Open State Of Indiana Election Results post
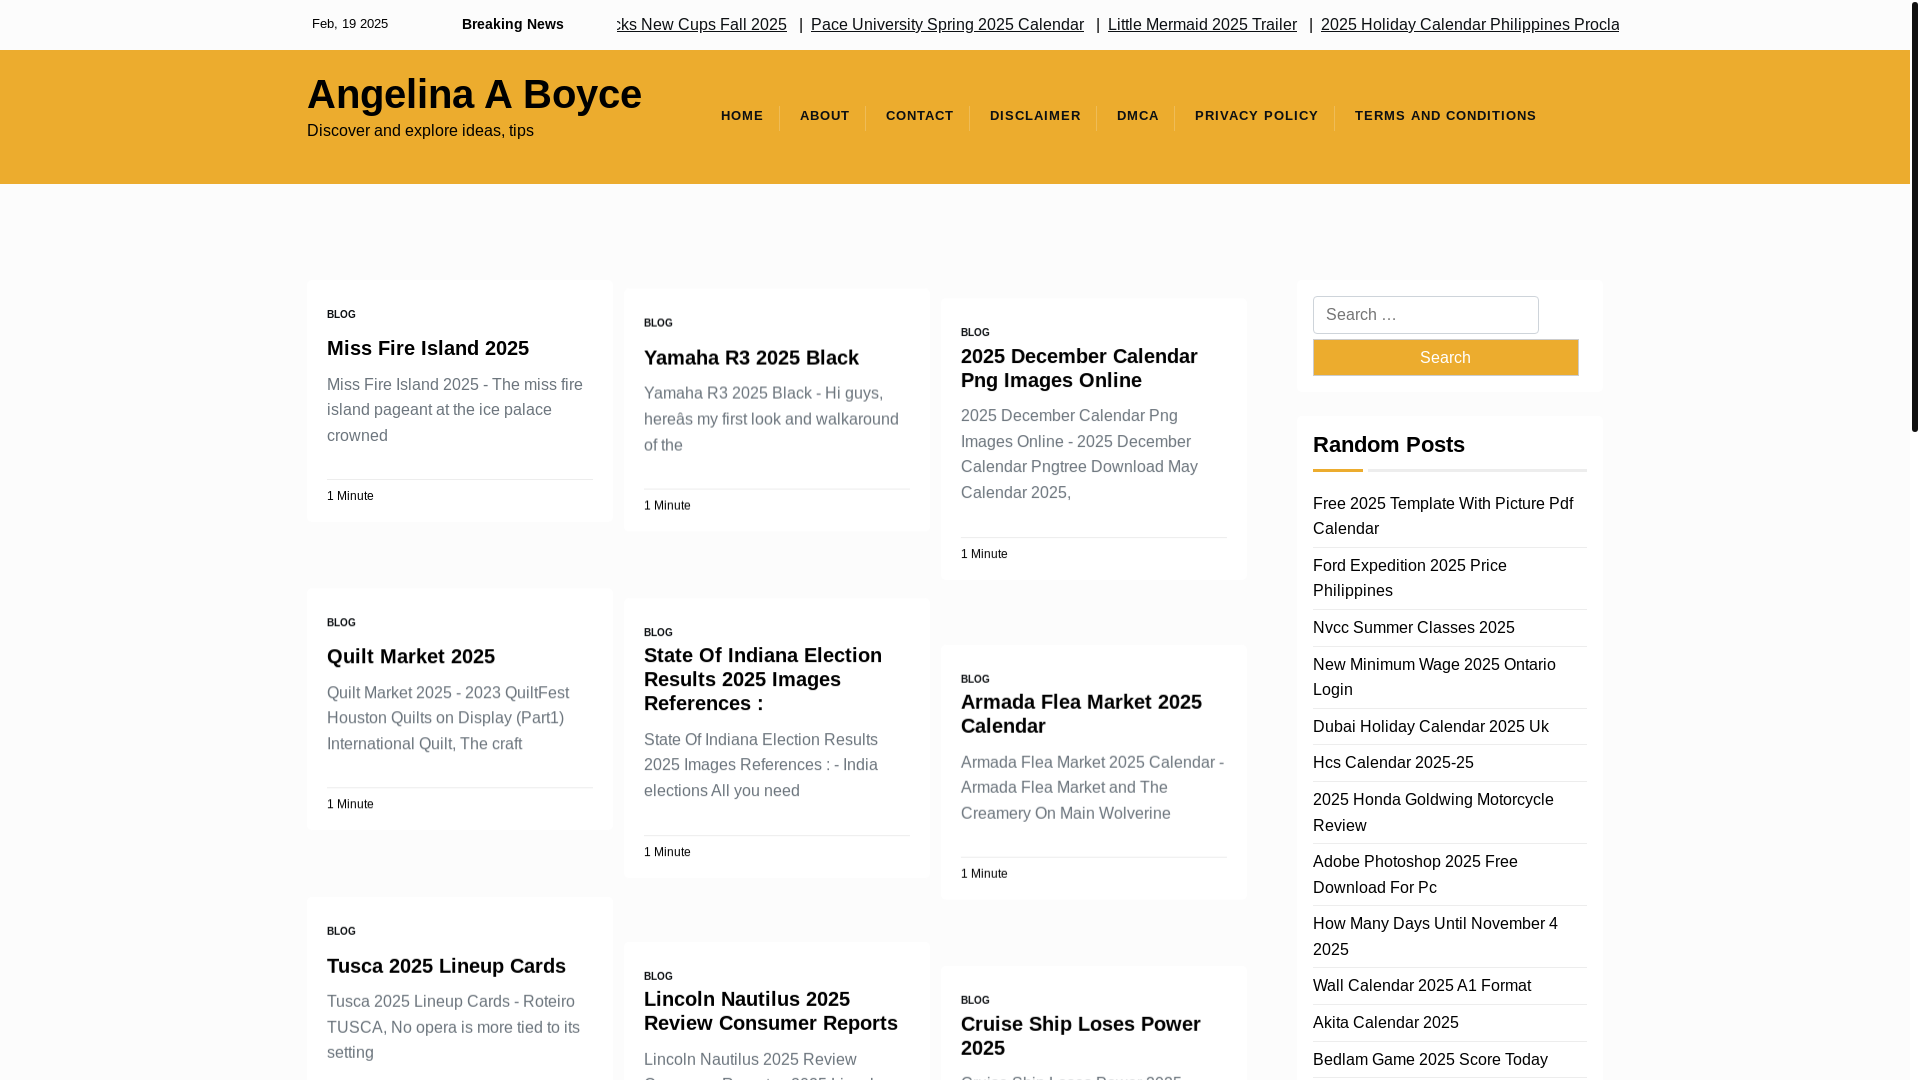 763,679
